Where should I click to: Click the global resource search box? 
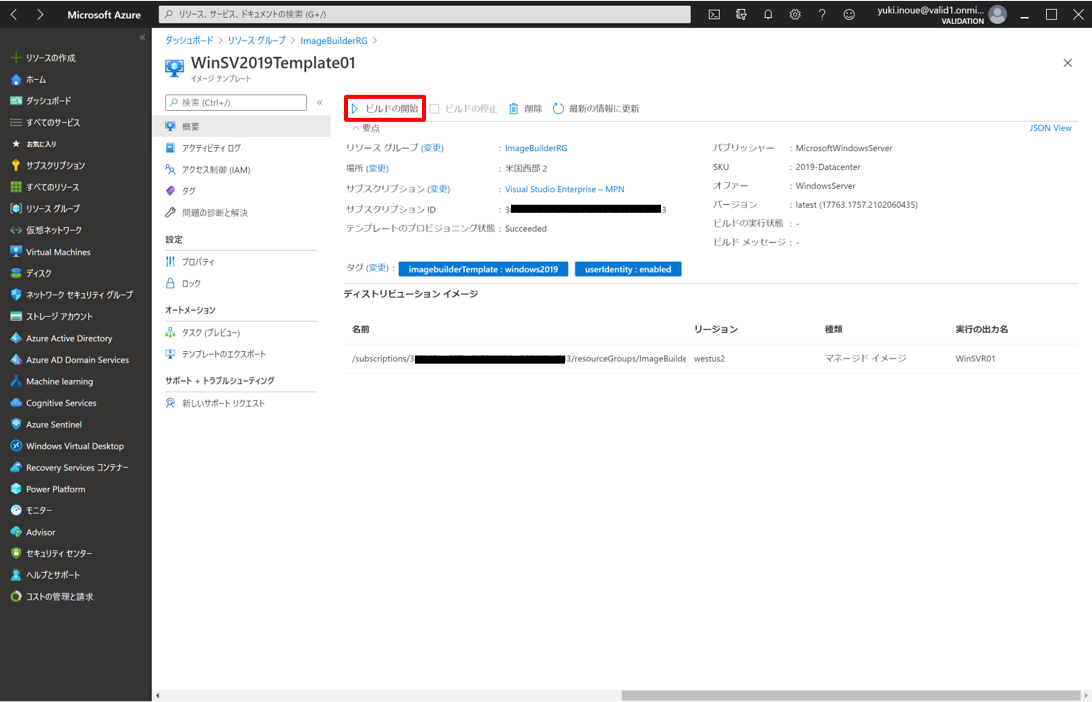pyautogui.click(x=424, y=14)
